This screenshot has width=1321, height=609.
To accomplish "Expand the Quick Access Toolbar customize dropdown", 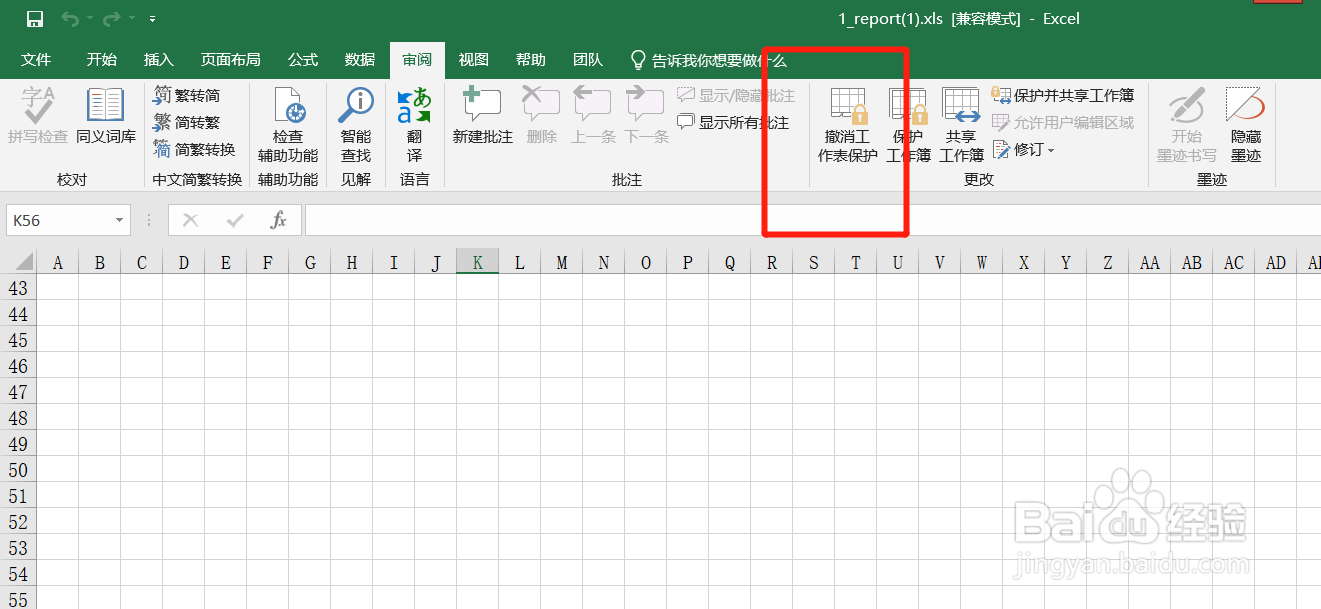I will tap(153, 18).
